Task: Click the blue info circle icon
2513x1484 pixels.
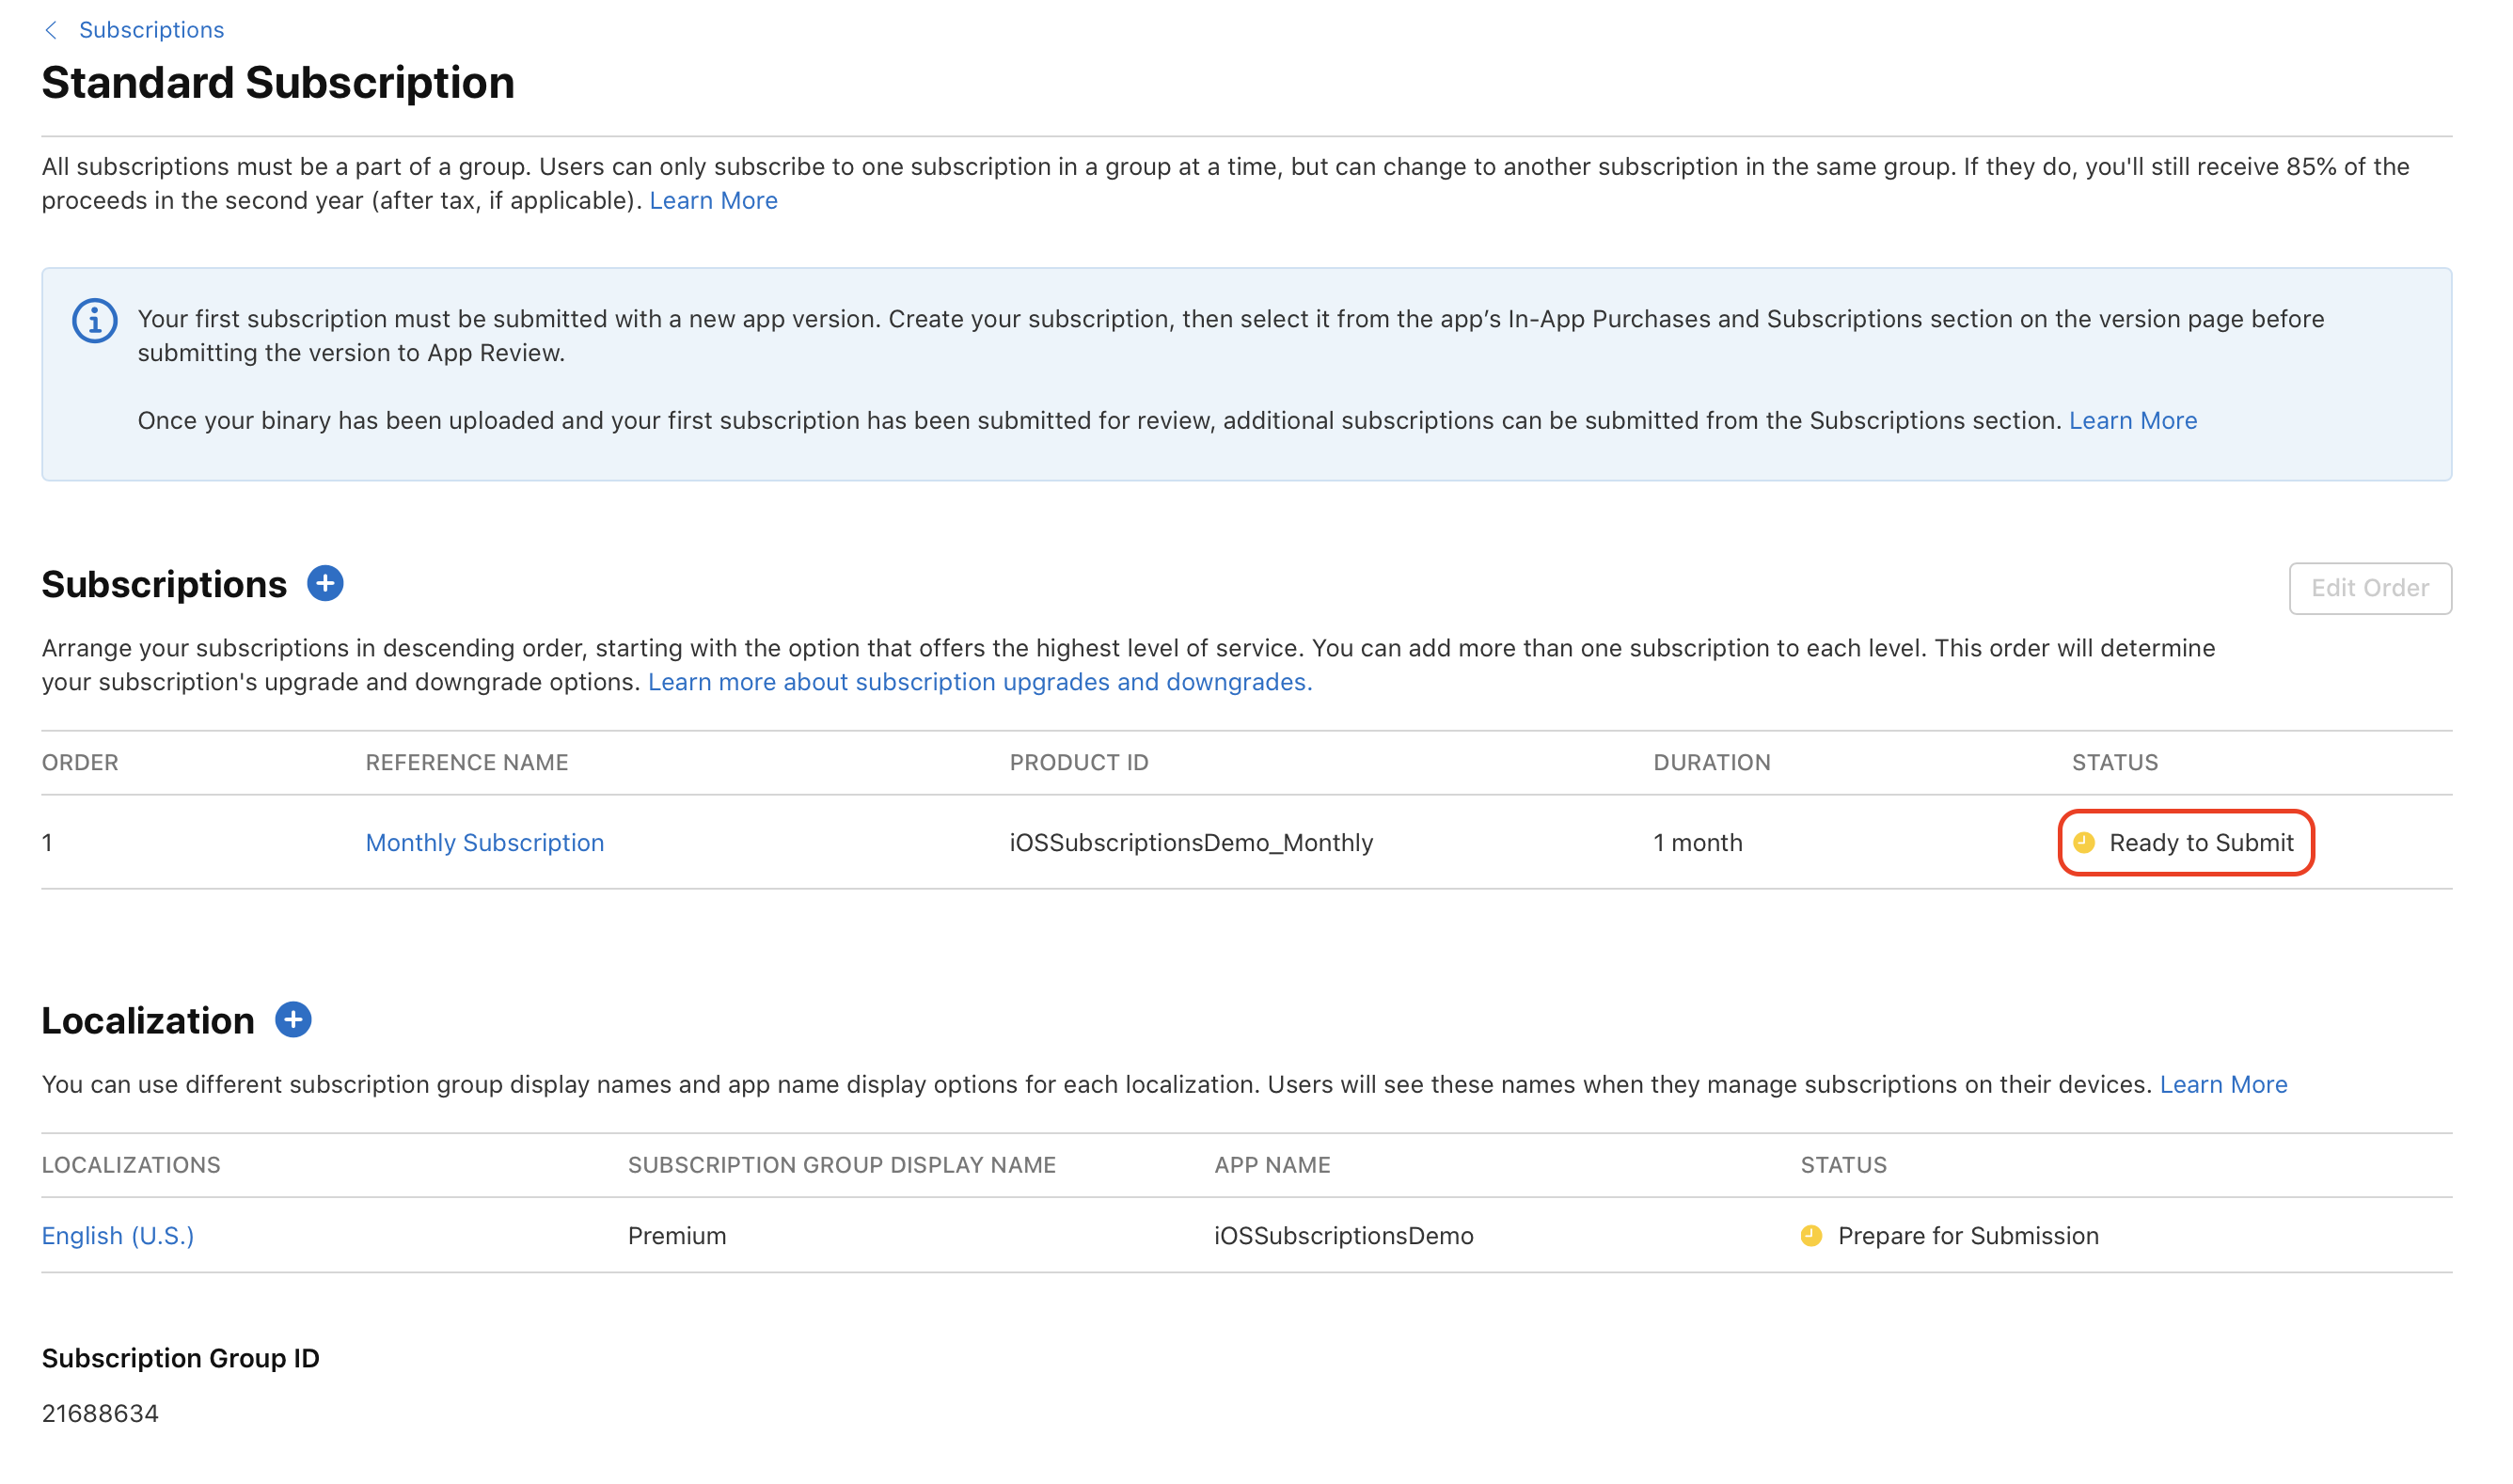Action: (x=95, y=321)
